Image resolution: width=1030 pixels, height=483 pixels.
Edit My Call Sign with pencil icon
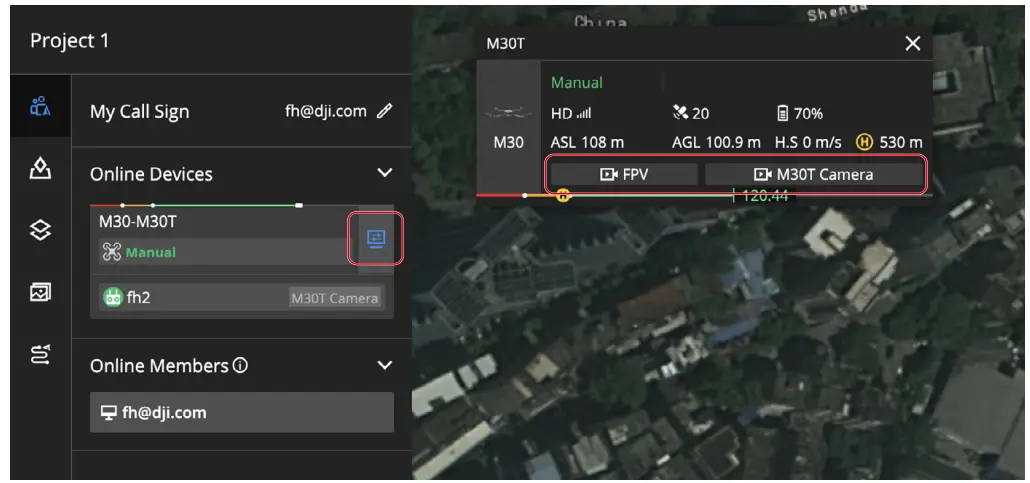pos(384,111)
